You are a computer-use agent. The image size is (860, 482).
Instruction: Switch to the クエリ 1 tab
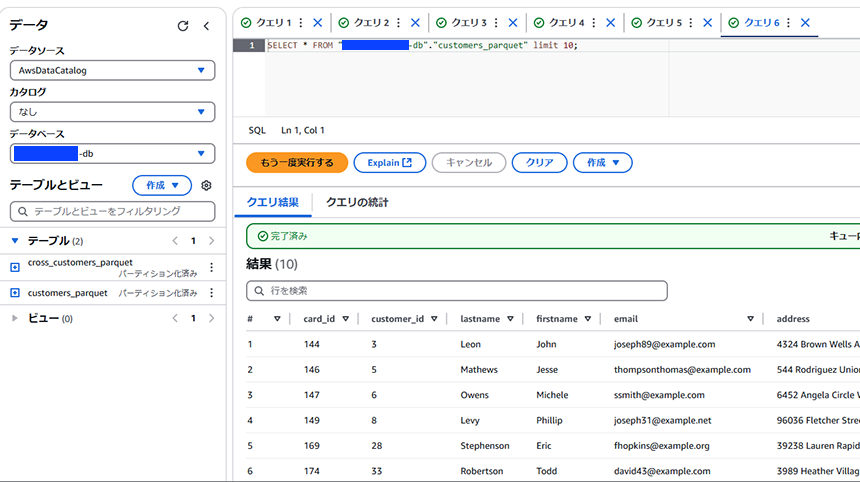[273, 22]
